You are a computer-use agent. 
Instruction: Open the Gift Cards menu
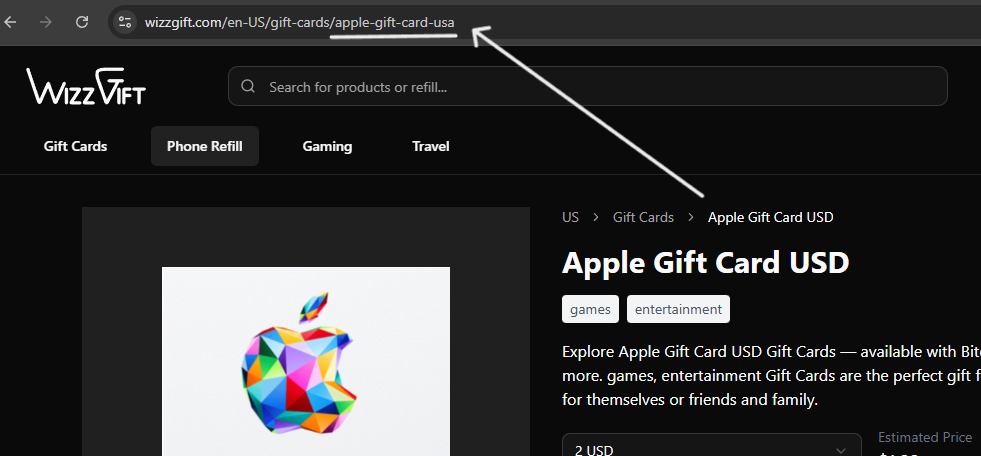[75, 146]
